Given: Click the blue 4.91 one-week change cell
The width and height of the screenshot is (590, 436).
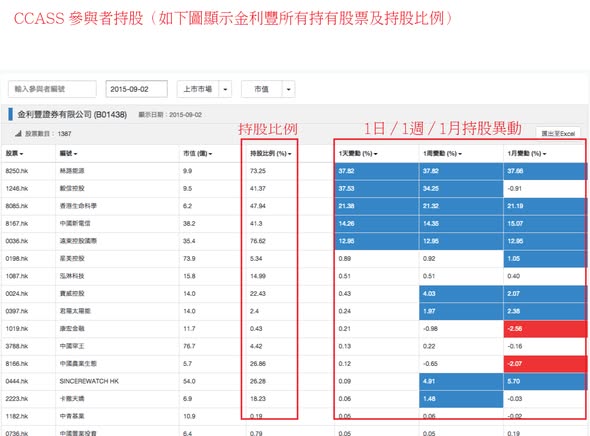Looking at the screenshot, I should pyautogui.click(x=461, y=381).
